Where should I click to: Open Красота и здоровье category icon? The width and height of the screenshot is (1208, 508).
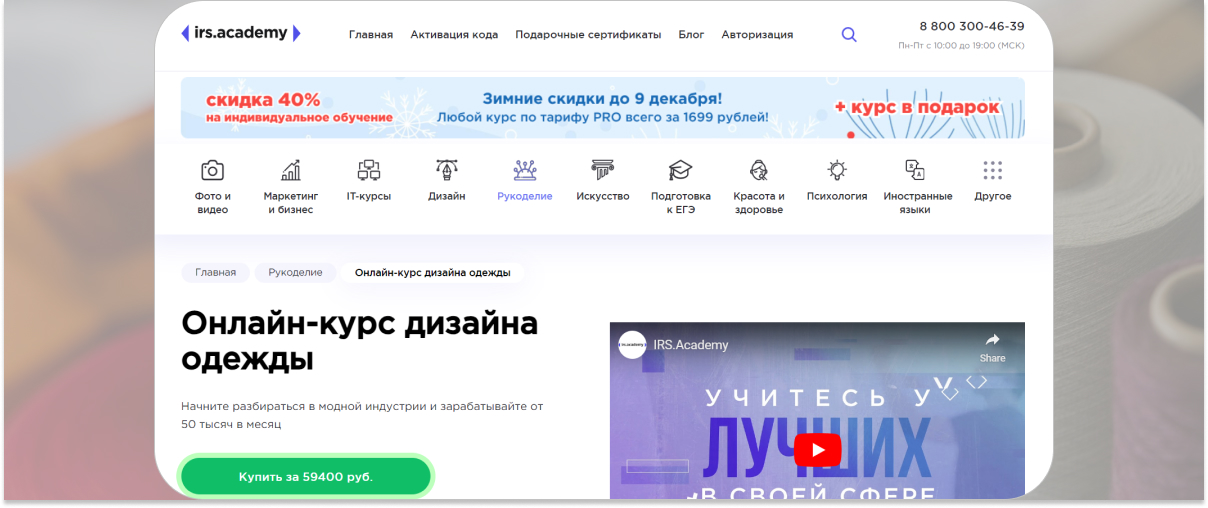point(759,169)
